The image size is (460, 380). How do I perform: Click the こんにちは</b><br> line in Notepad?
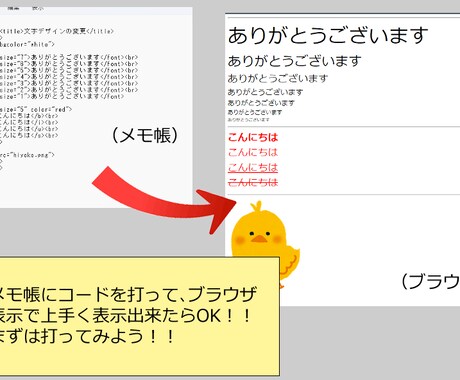coord(29,116)
